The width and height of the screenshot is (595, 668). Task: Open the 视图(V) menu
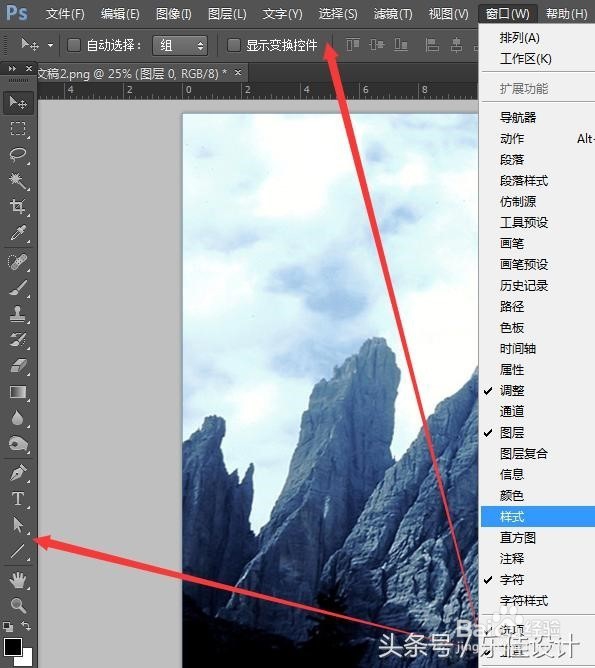(448, 14)
